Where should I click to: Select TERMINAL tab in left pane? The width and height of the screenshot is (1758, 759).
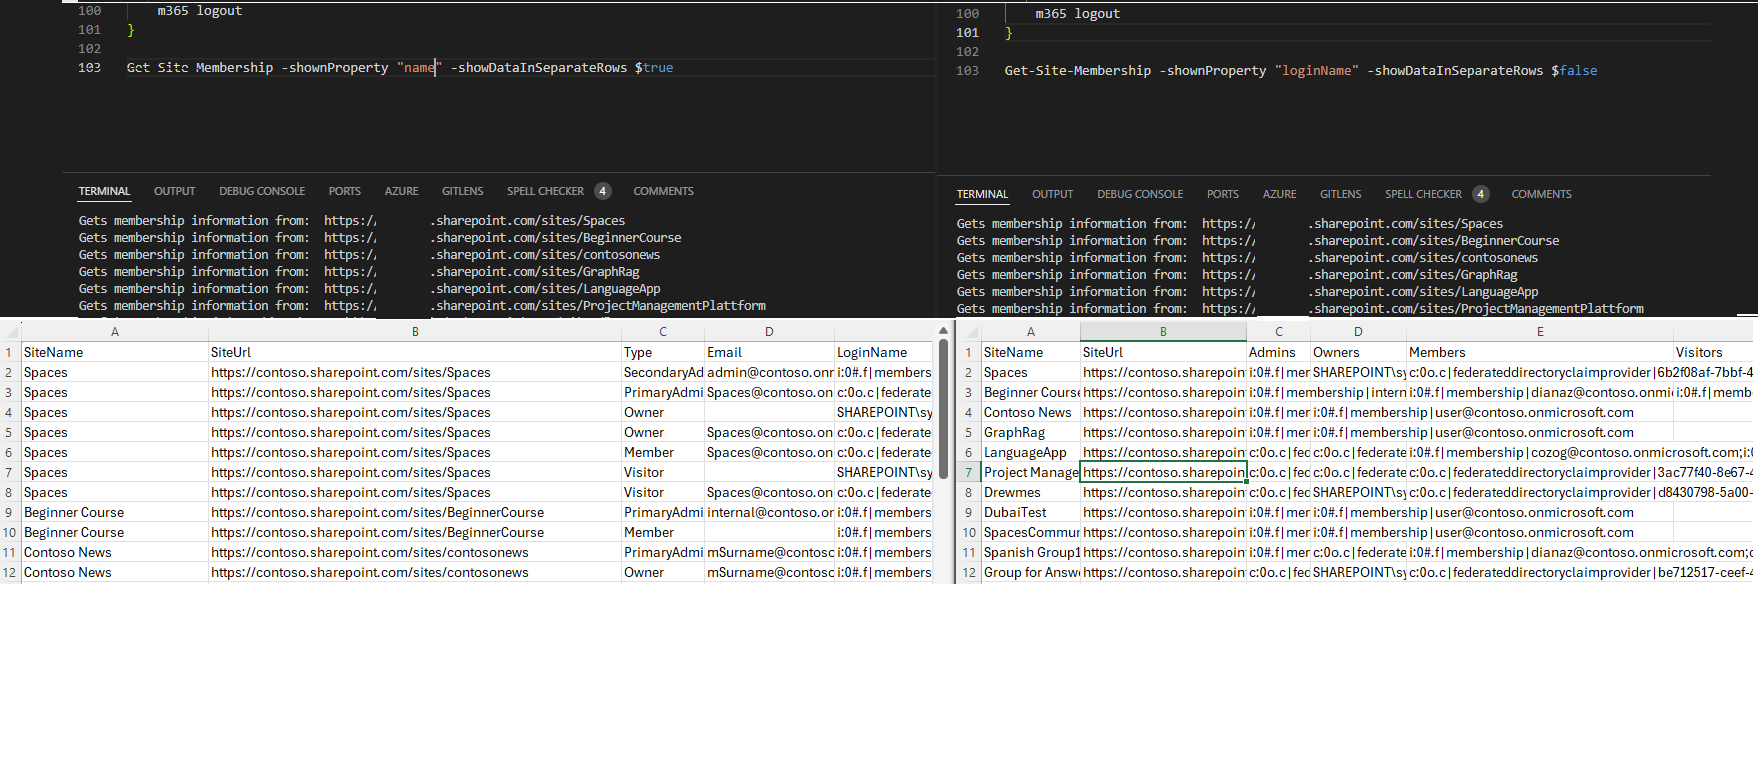point(104,191)
